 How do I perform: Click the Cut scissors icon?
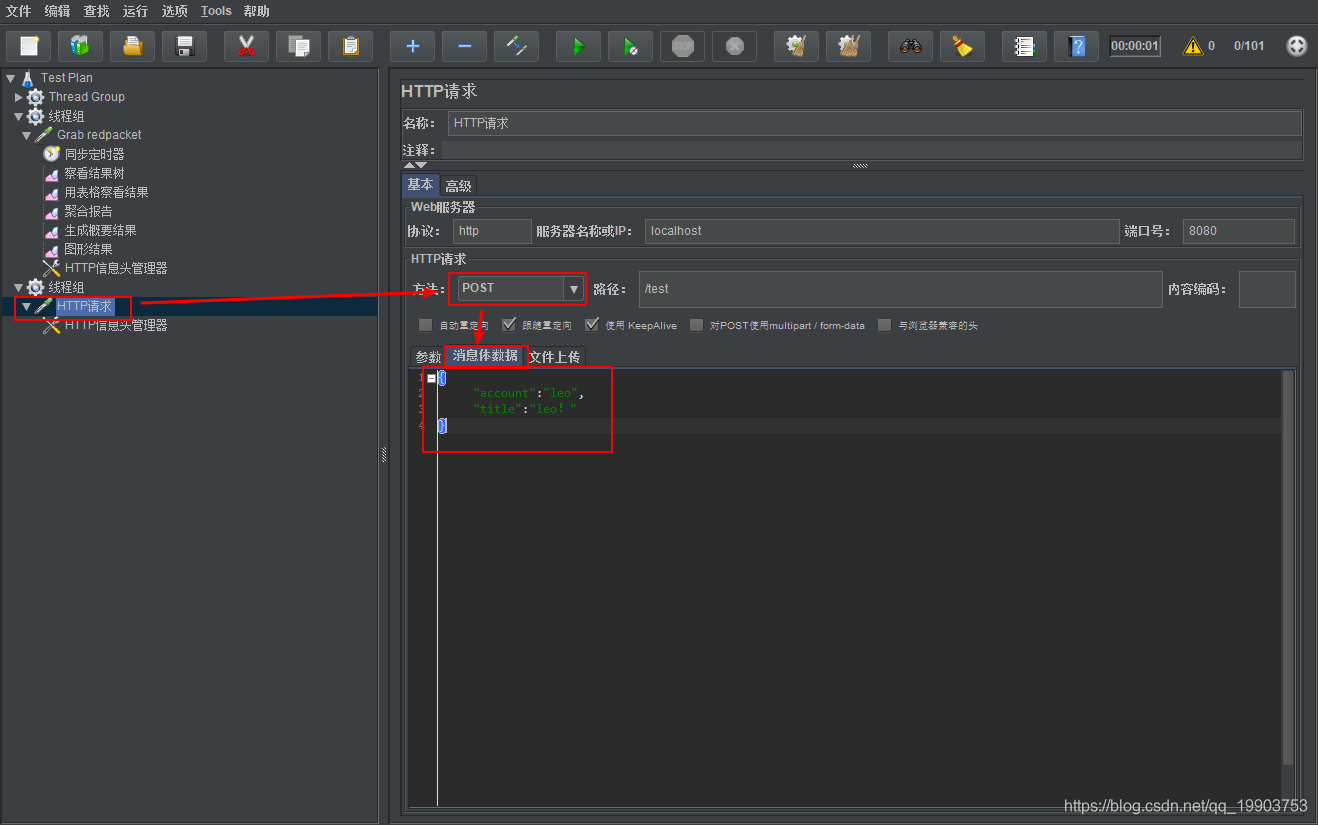(x=246, y=46)
